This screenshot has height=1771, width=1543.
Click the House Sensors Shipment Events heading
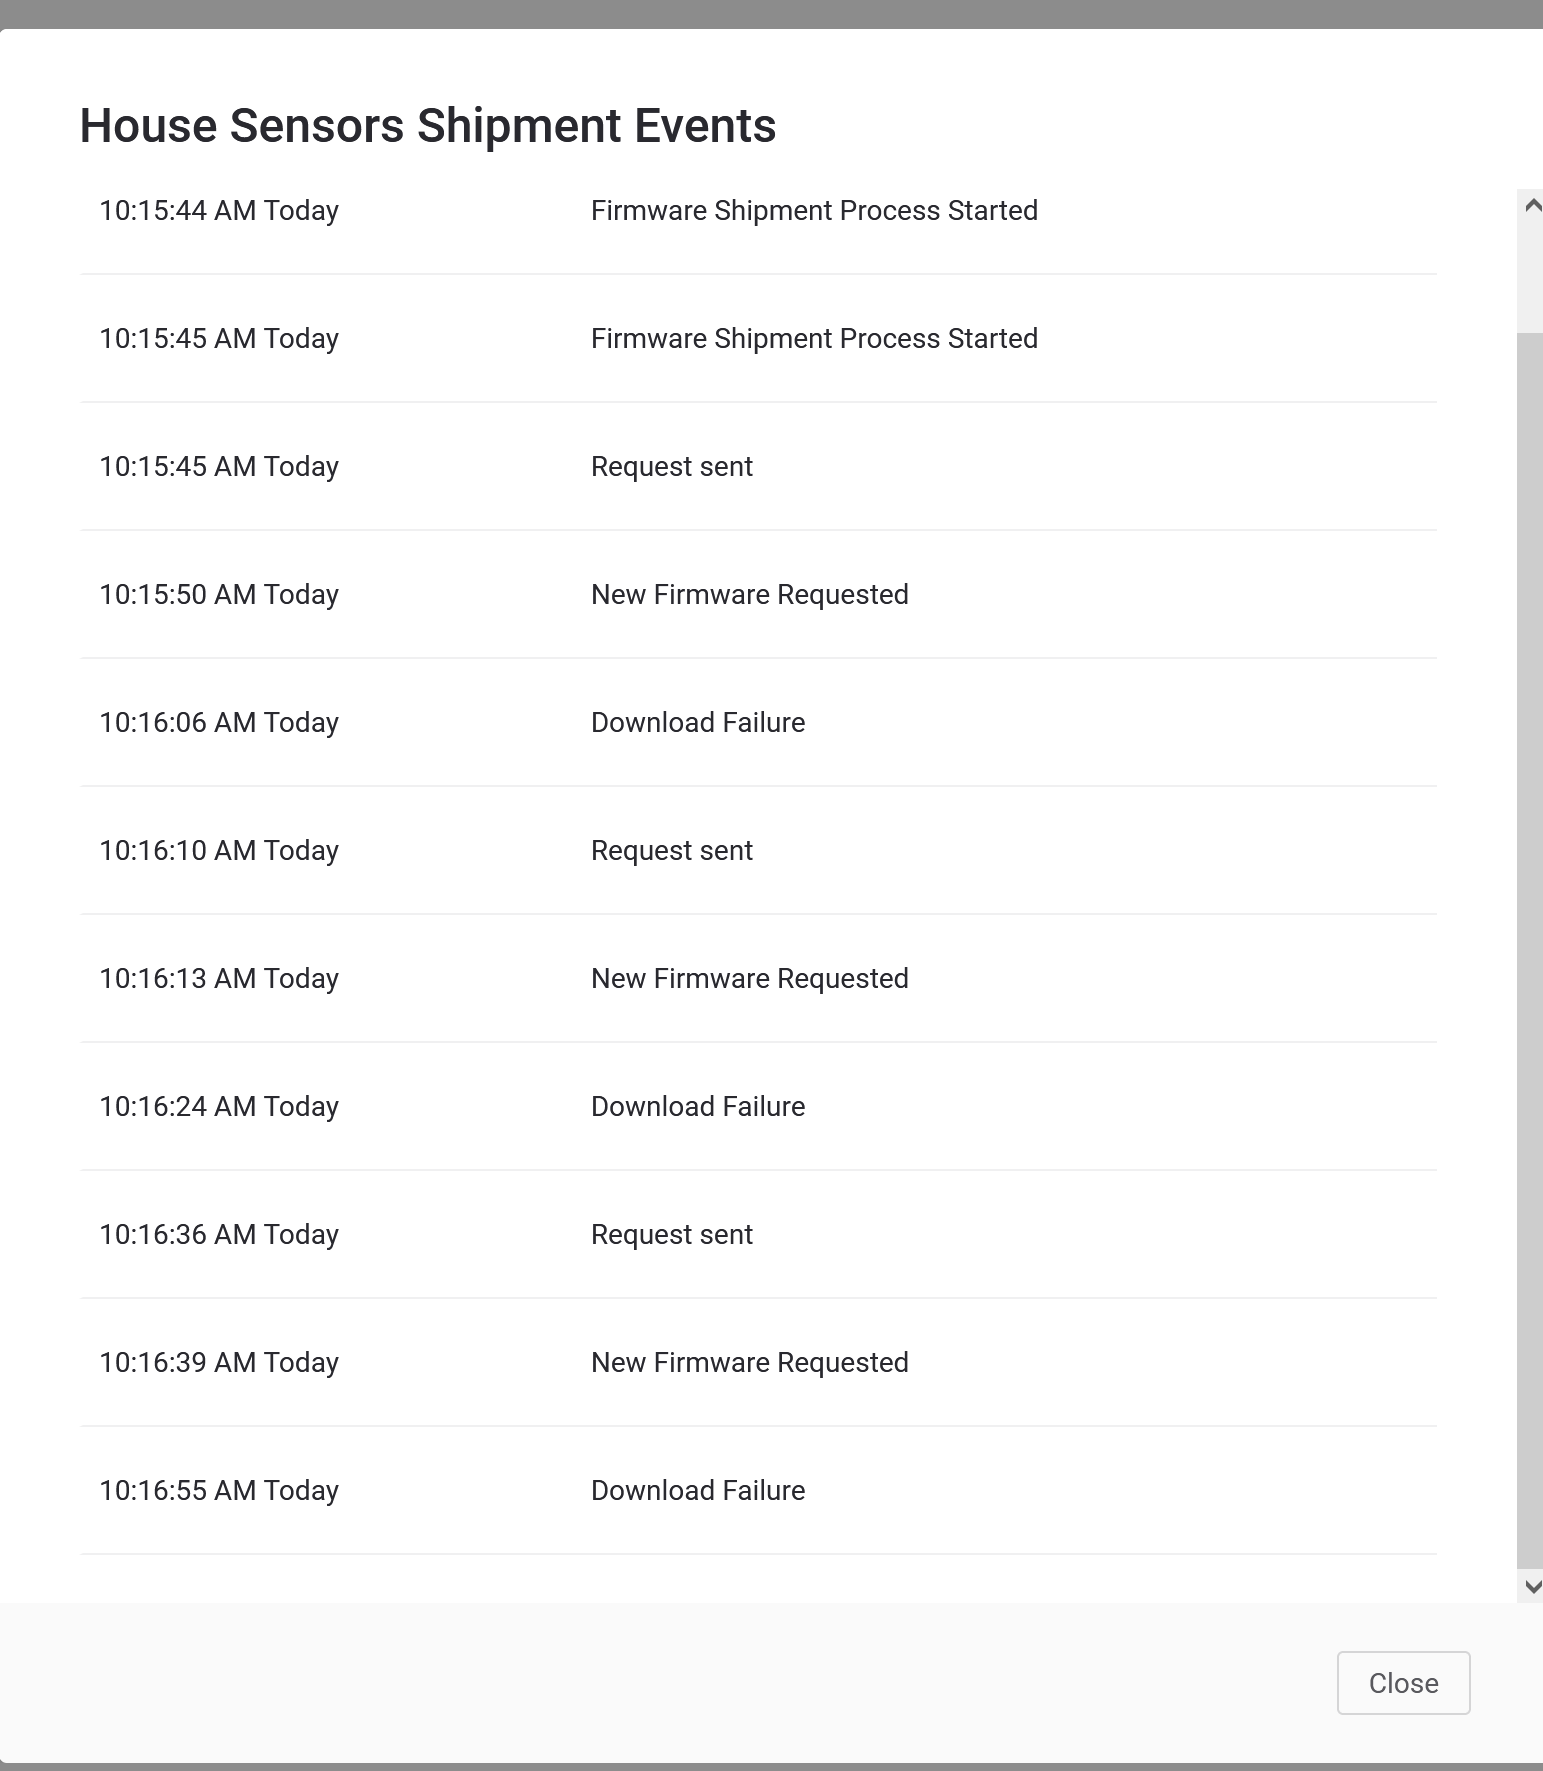pos(427,126)
